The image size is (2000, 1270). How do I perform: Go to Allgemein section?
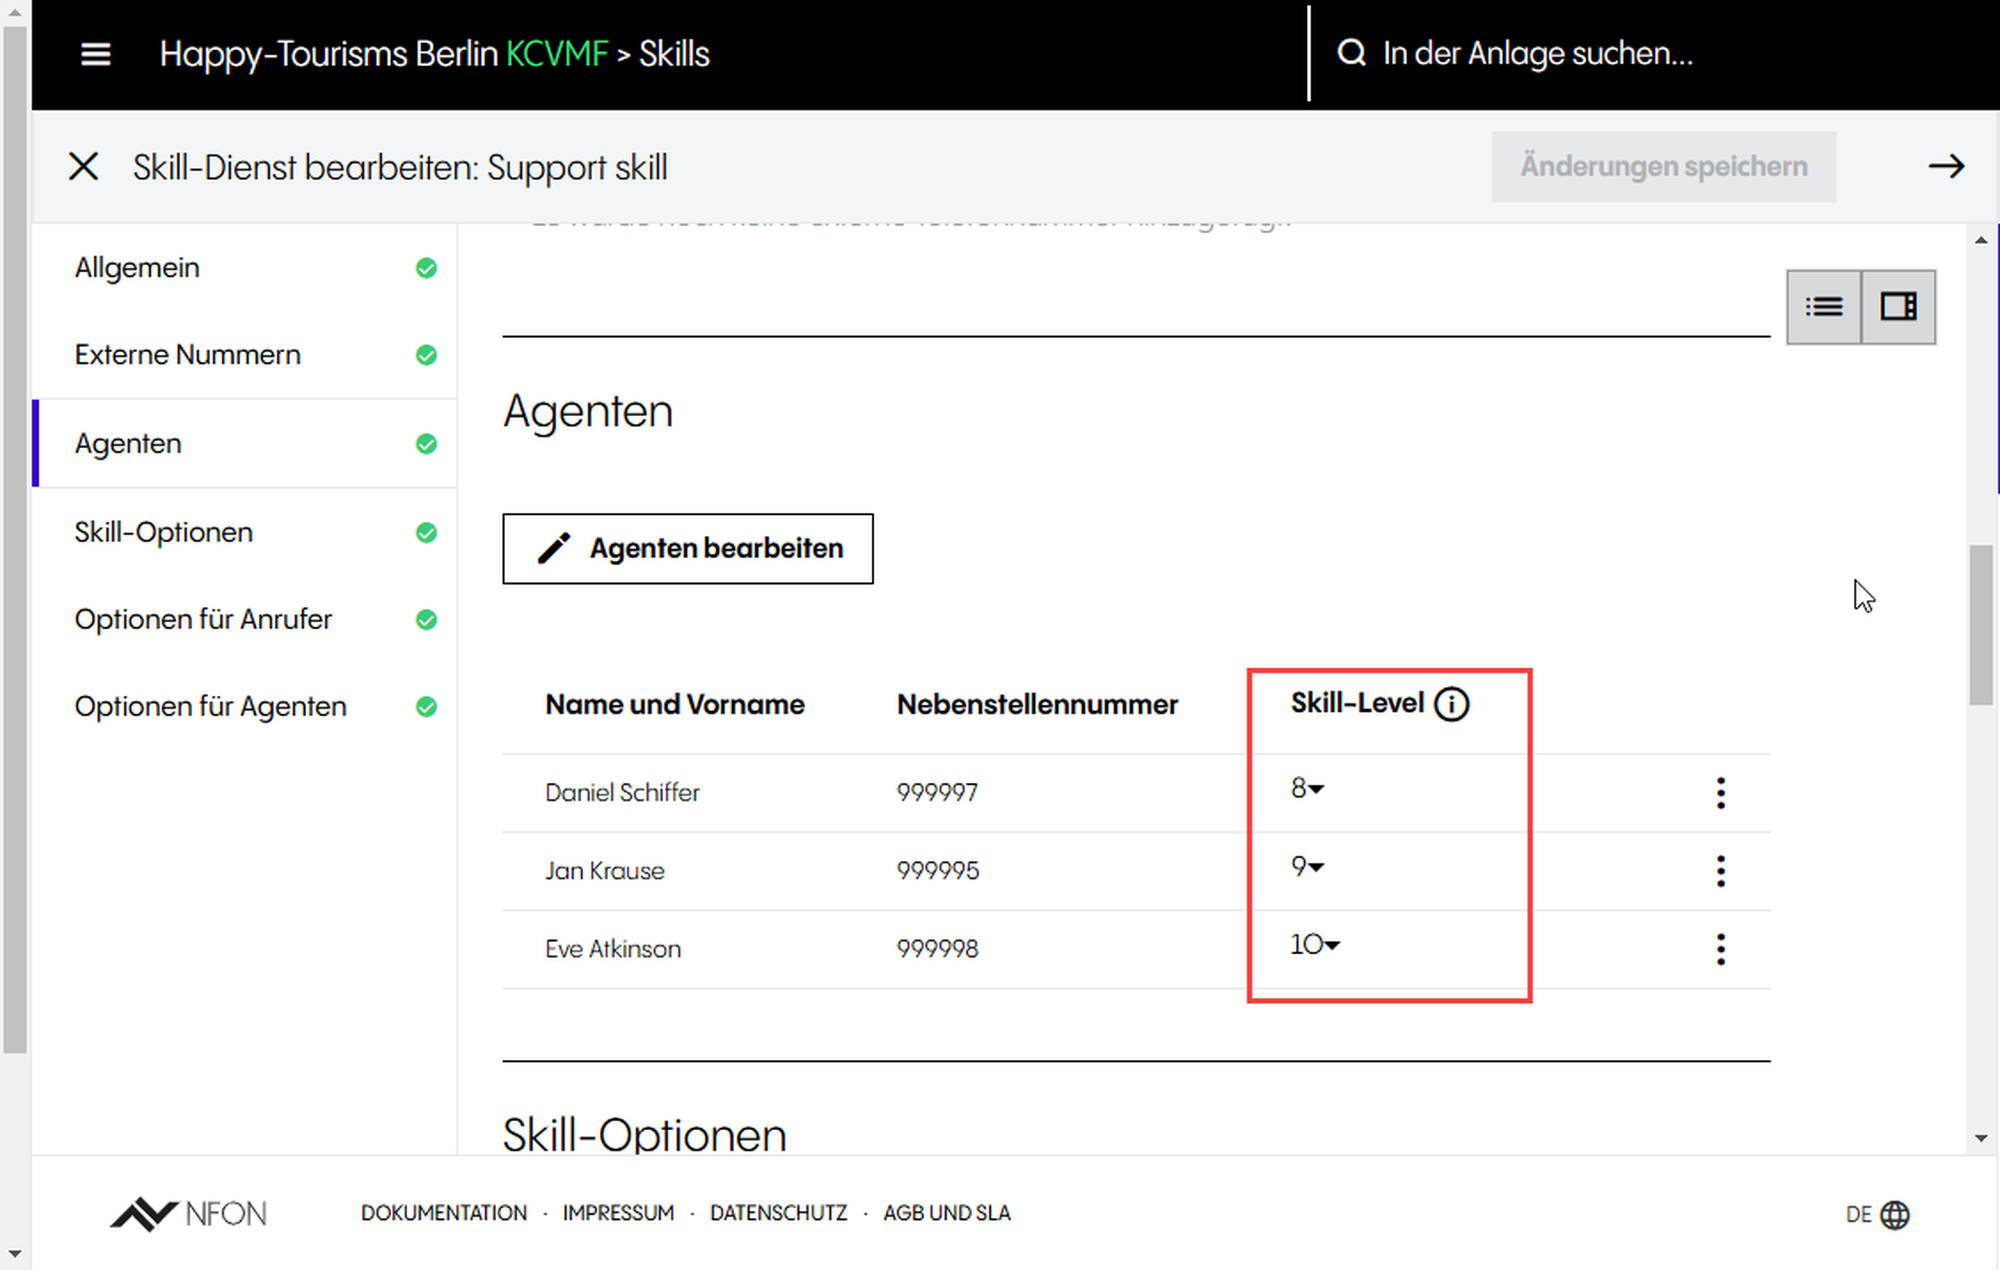click(x=137, y=268)
